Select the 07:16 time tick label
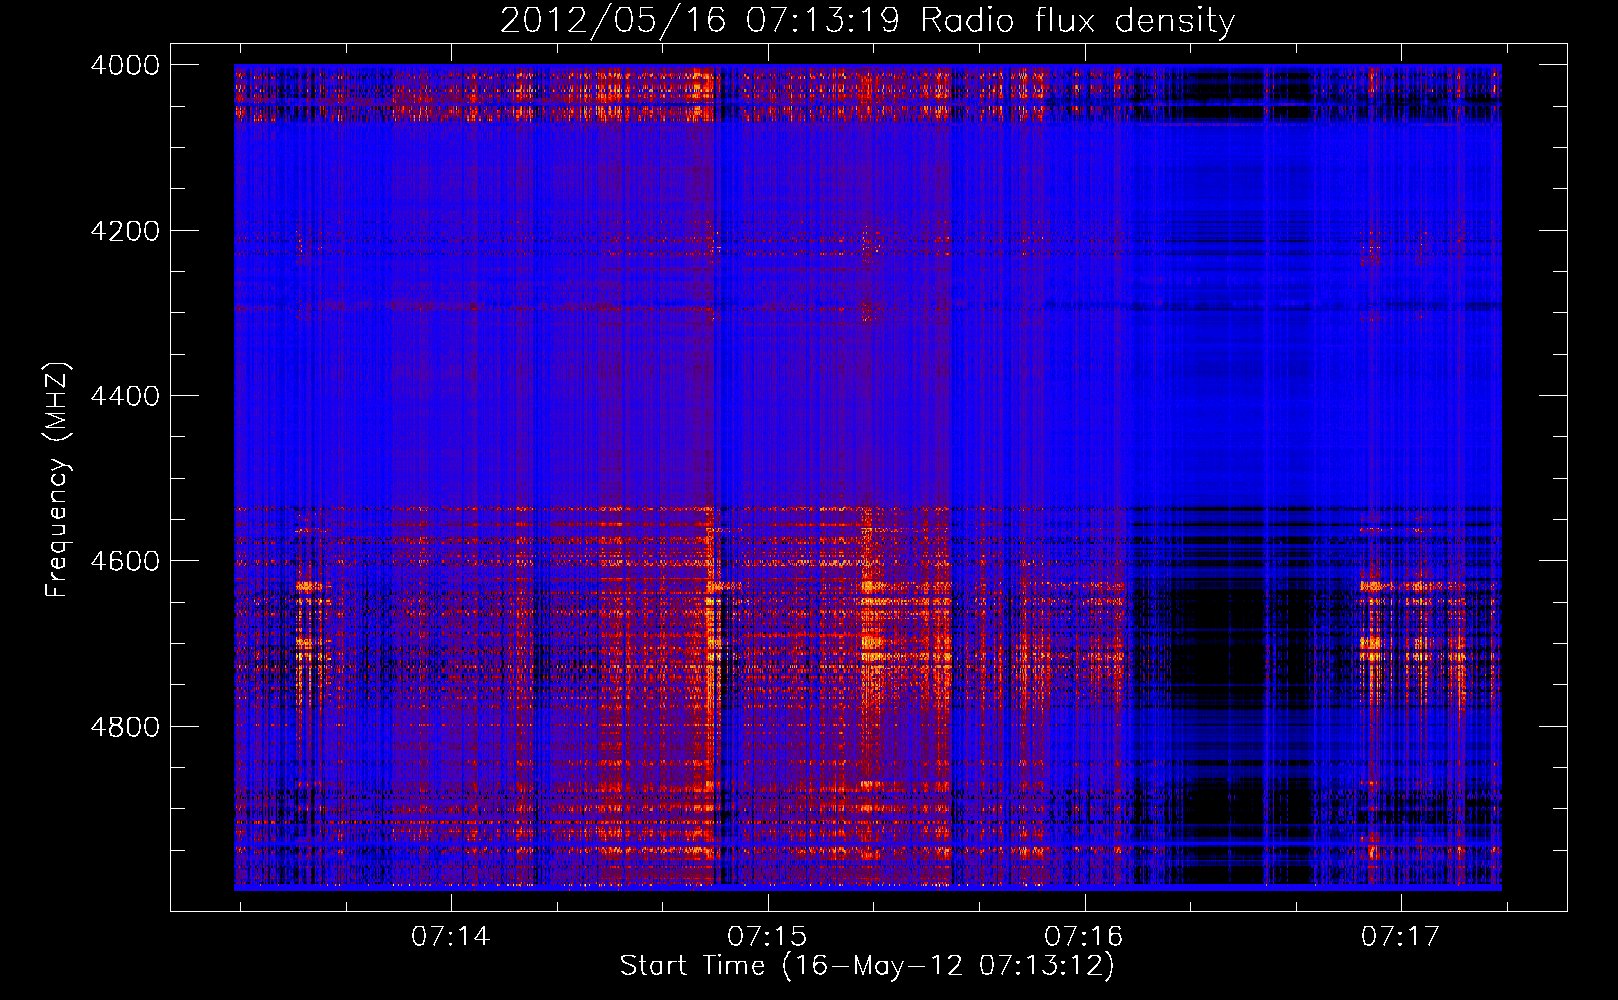 pos(1083,937)
